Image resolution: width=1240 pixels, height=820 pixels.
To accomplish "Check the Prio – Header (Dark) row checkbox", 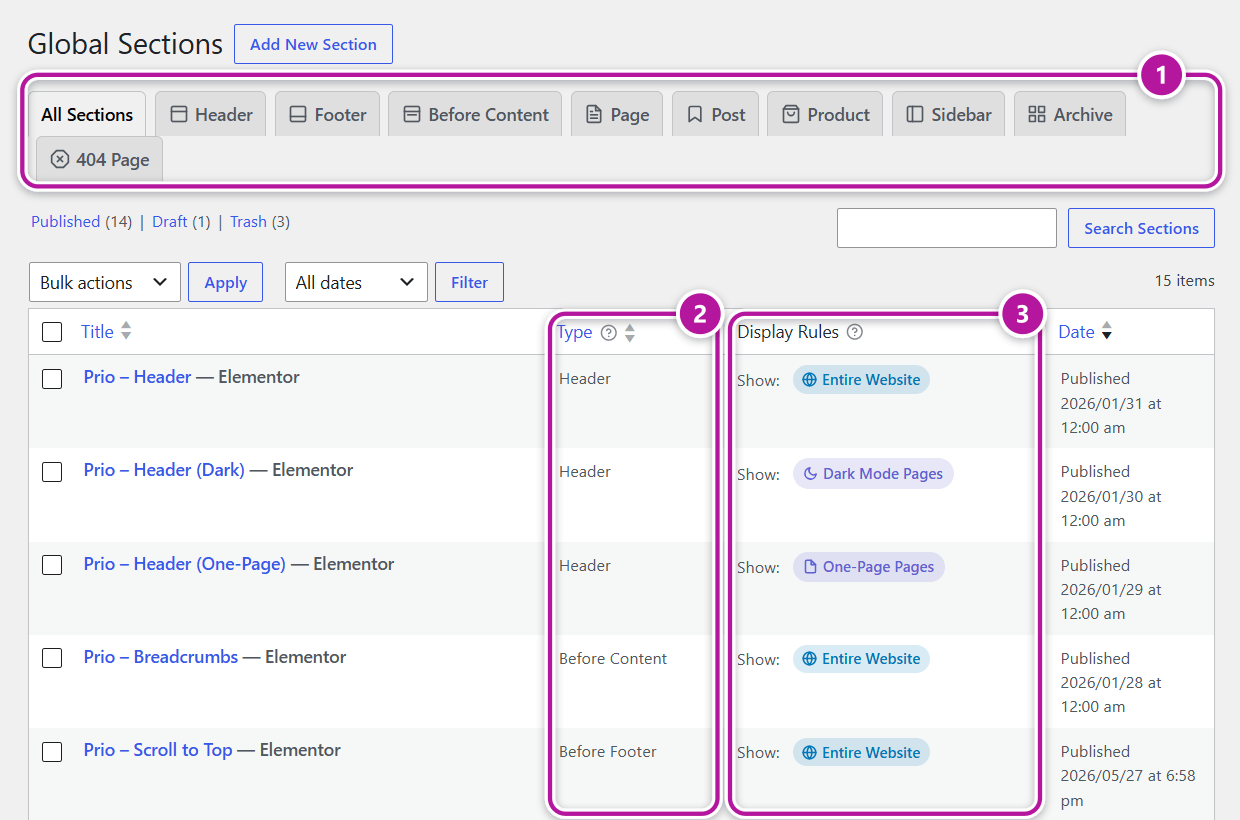I will [52, 472].
